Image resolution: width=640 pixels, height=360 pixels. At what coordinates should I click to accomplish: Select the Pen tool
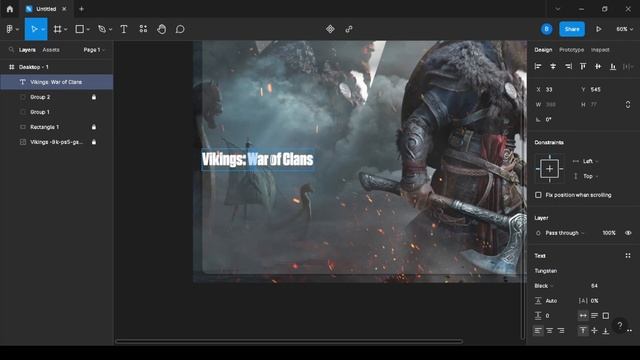[x=102, y=29]
